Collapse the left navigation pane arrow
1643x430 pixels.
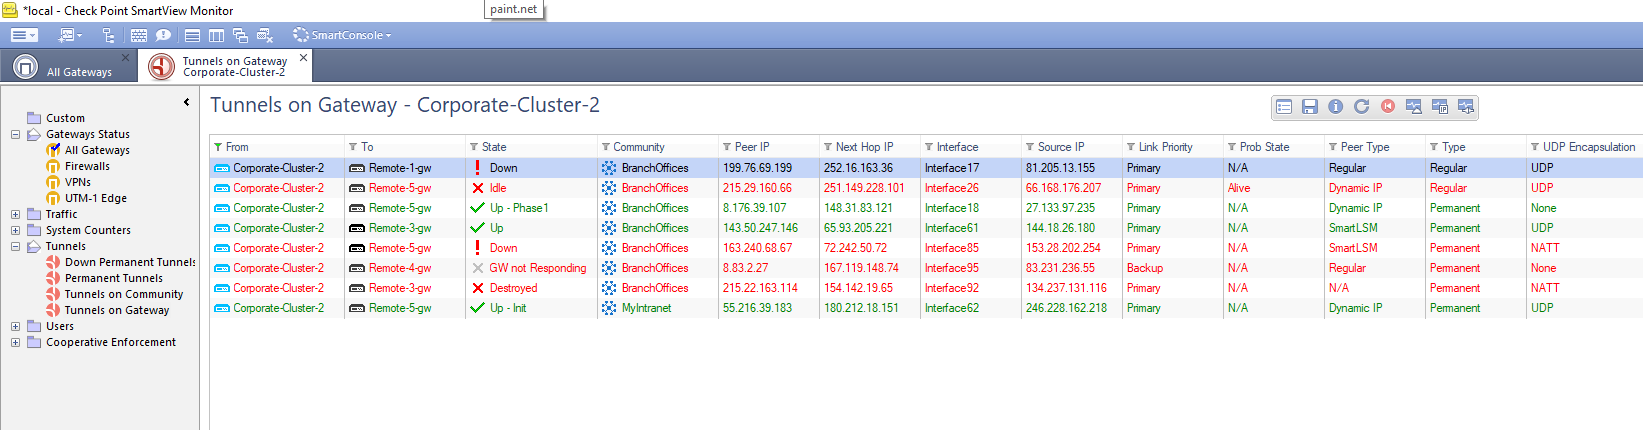(x=186, y=102)
